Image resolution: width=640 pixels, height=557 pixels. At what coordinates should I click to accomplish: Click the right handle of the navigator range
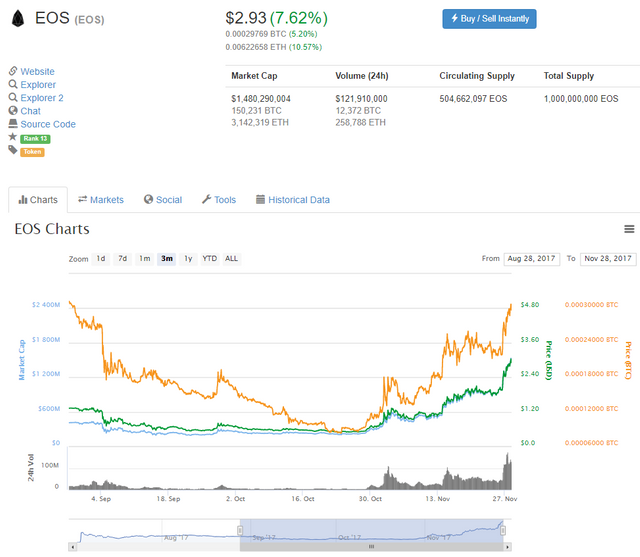503,530
